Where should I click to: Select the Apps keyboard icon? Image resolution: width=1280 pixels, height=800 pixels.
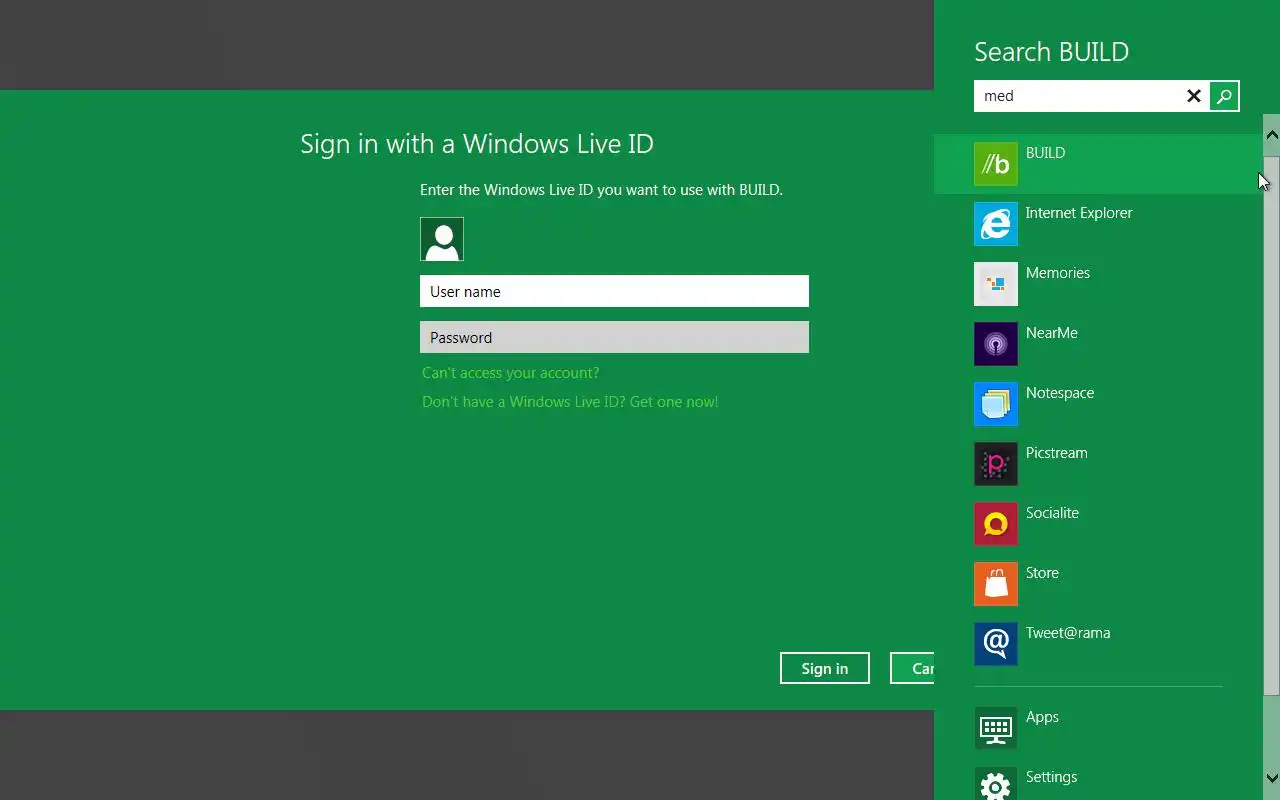click(996, 728)
